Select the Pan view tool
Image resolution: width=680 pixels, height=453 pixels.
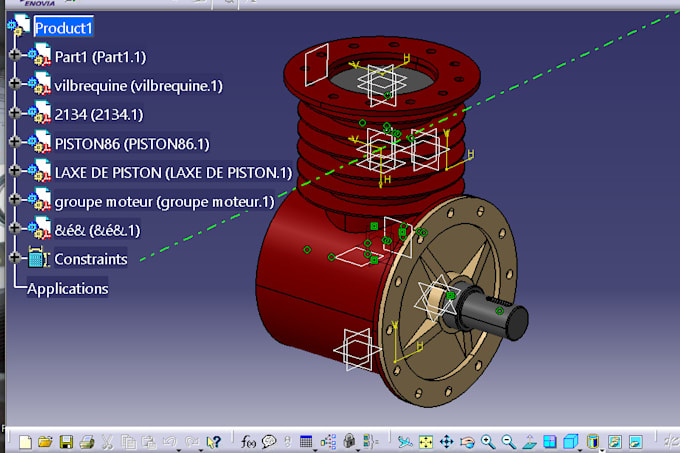pyautogui.click(x=447, y=442)
